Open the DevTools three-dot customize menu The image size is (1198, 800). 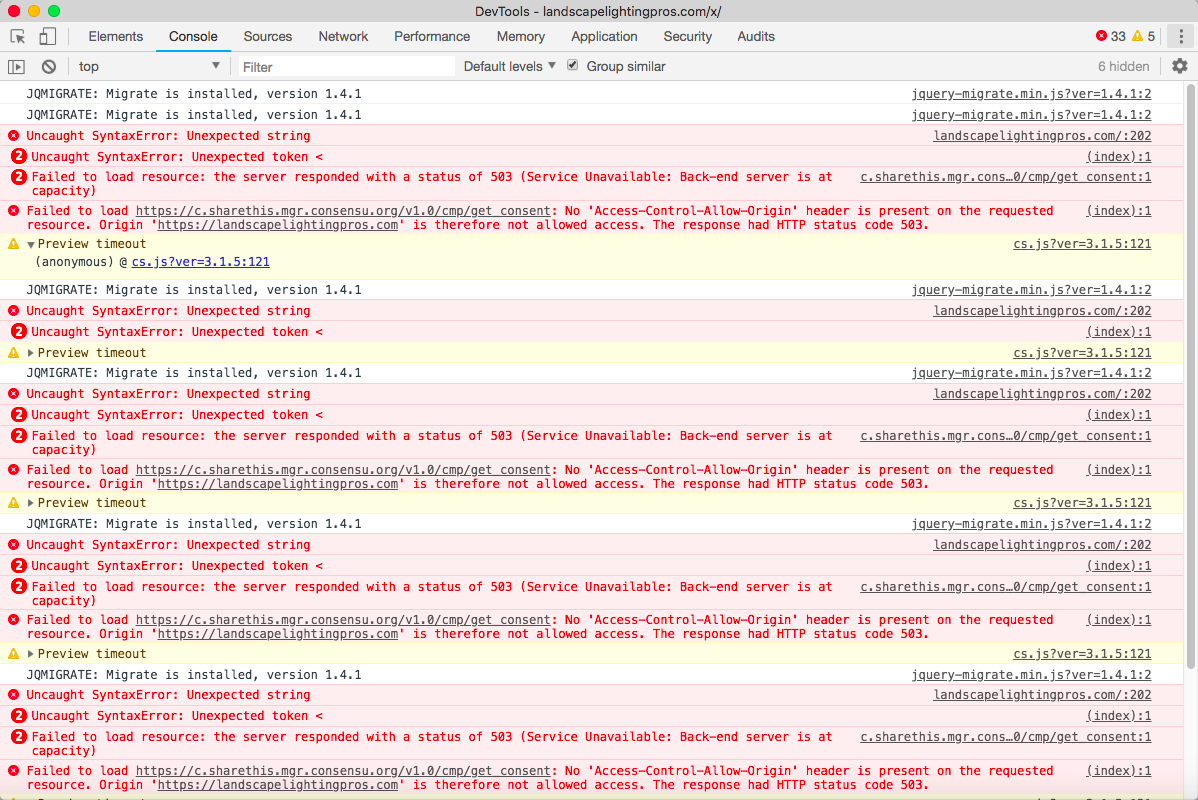pyautogui.click(x=1181, y=36)
